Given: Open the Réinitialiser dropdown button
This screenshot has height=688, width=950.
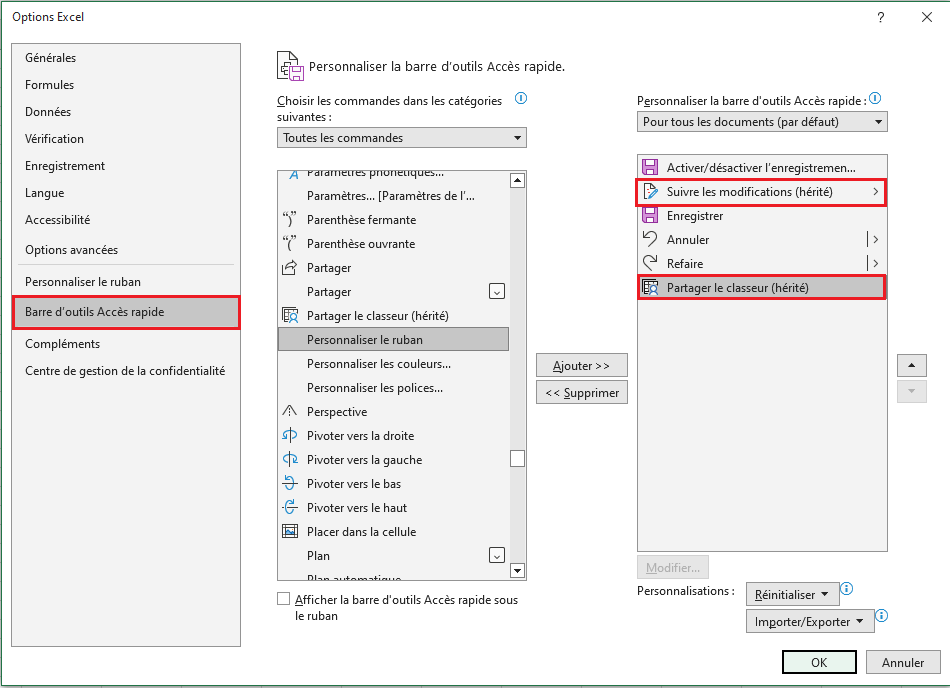Looking at the screenshot, I should (x=792, y=594).
